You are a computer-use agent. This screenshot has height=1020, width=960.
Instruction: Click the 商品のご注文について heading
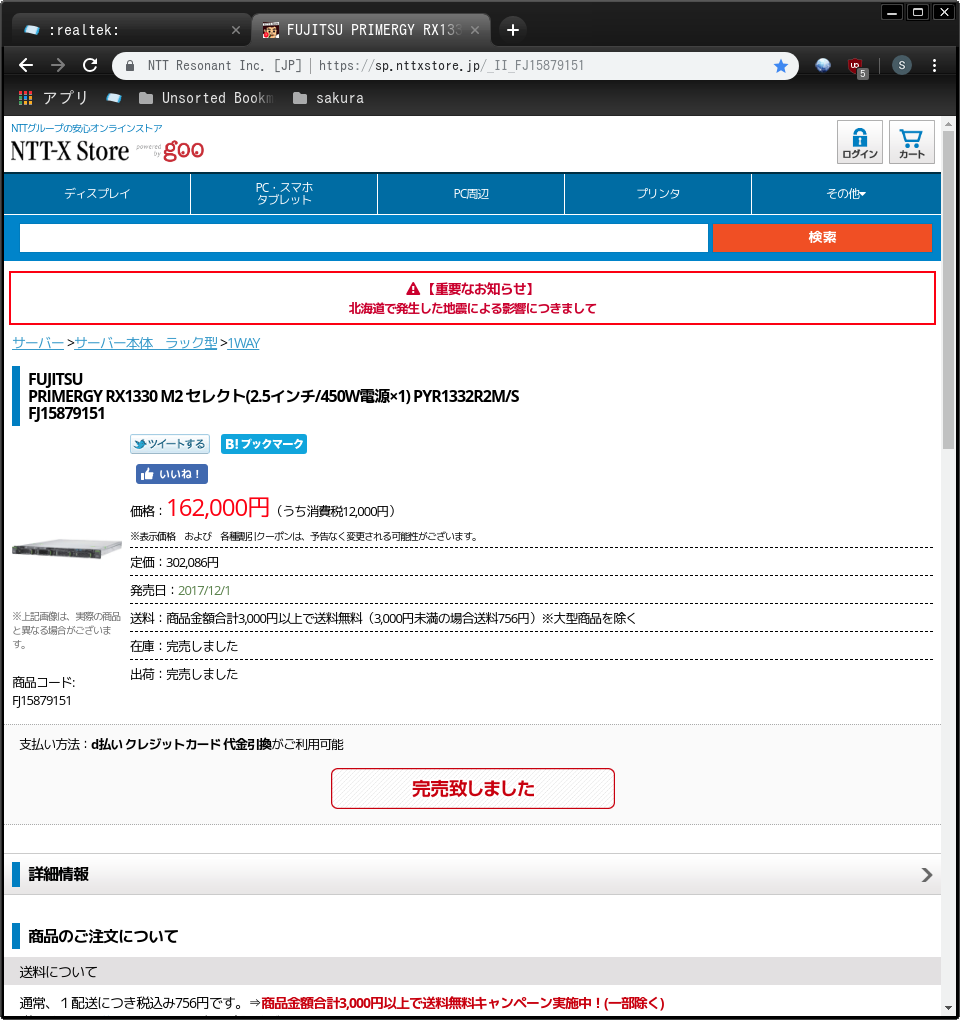103,936
